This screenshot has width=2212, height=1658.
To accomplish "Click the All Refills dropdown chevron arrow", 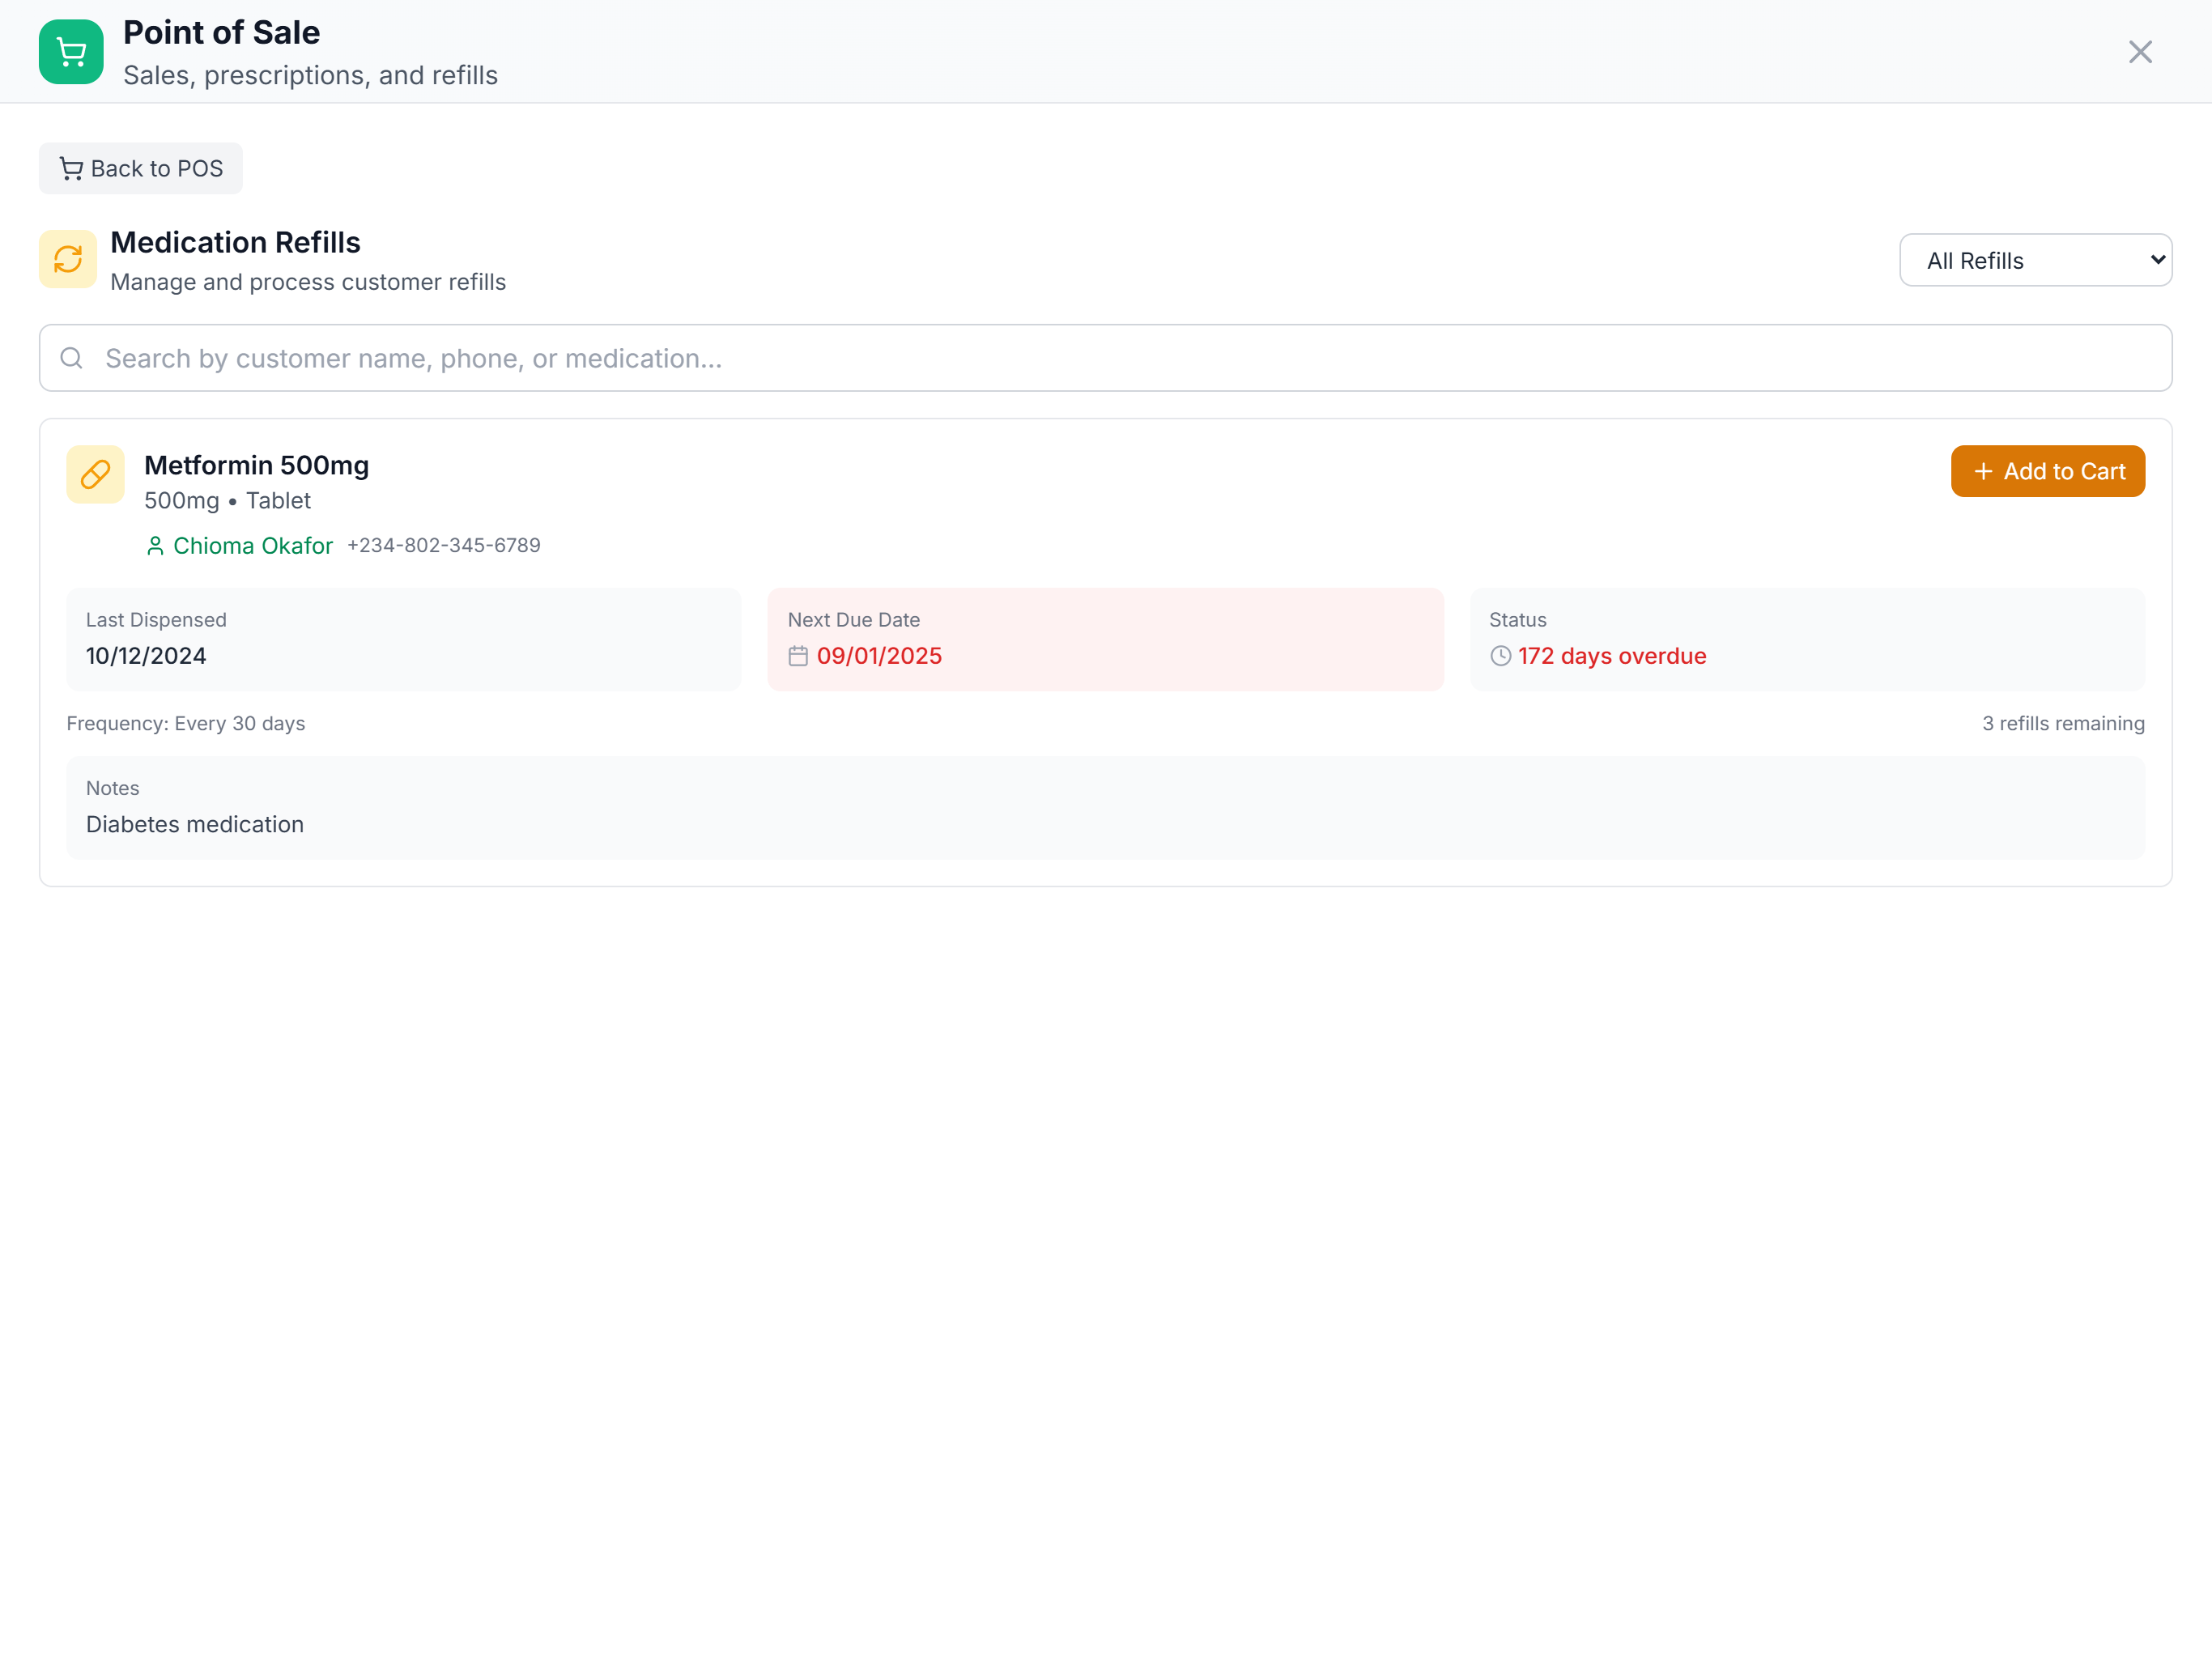I will 2157,260.
